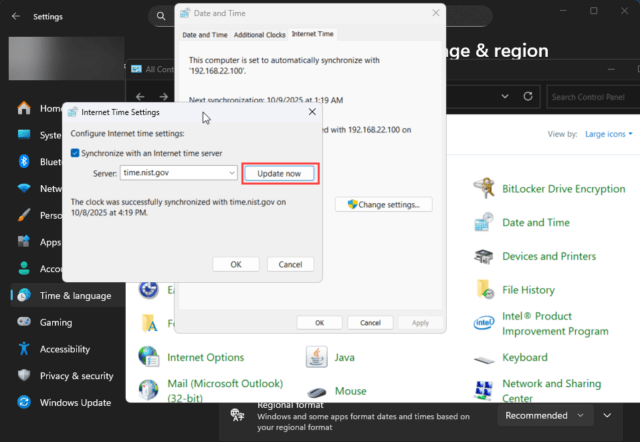Click the Date and Time calendar icon
640x442 pixels.
[484, 222]
